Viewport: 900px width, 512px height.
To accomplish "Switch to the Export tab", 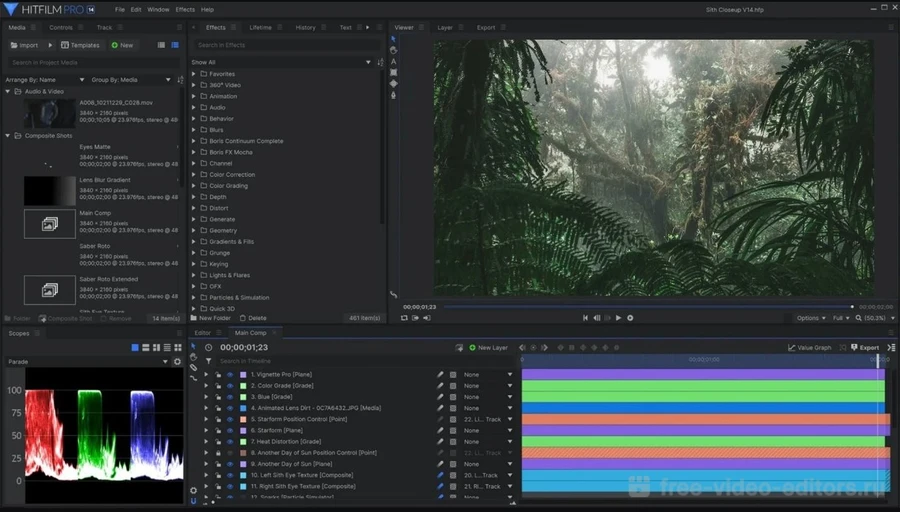I will [x=485, y=28].
